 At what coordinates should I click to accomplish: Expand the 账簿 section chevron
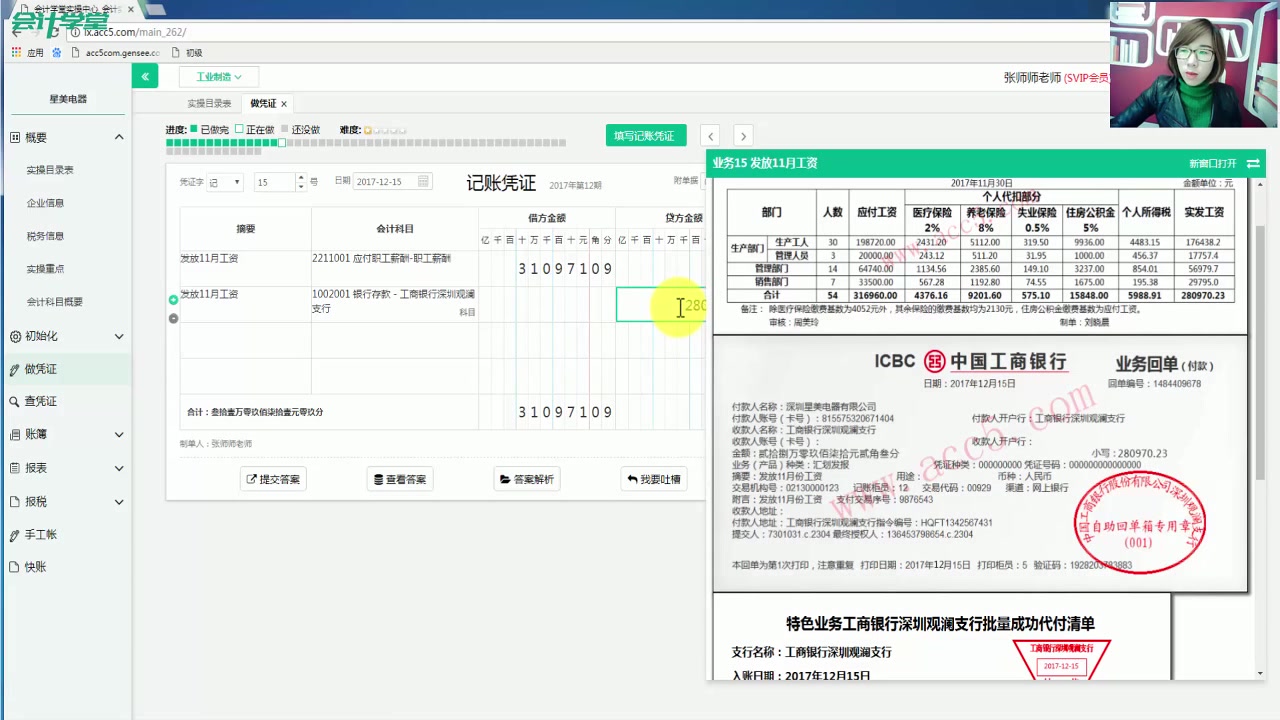tap(119, 434)
